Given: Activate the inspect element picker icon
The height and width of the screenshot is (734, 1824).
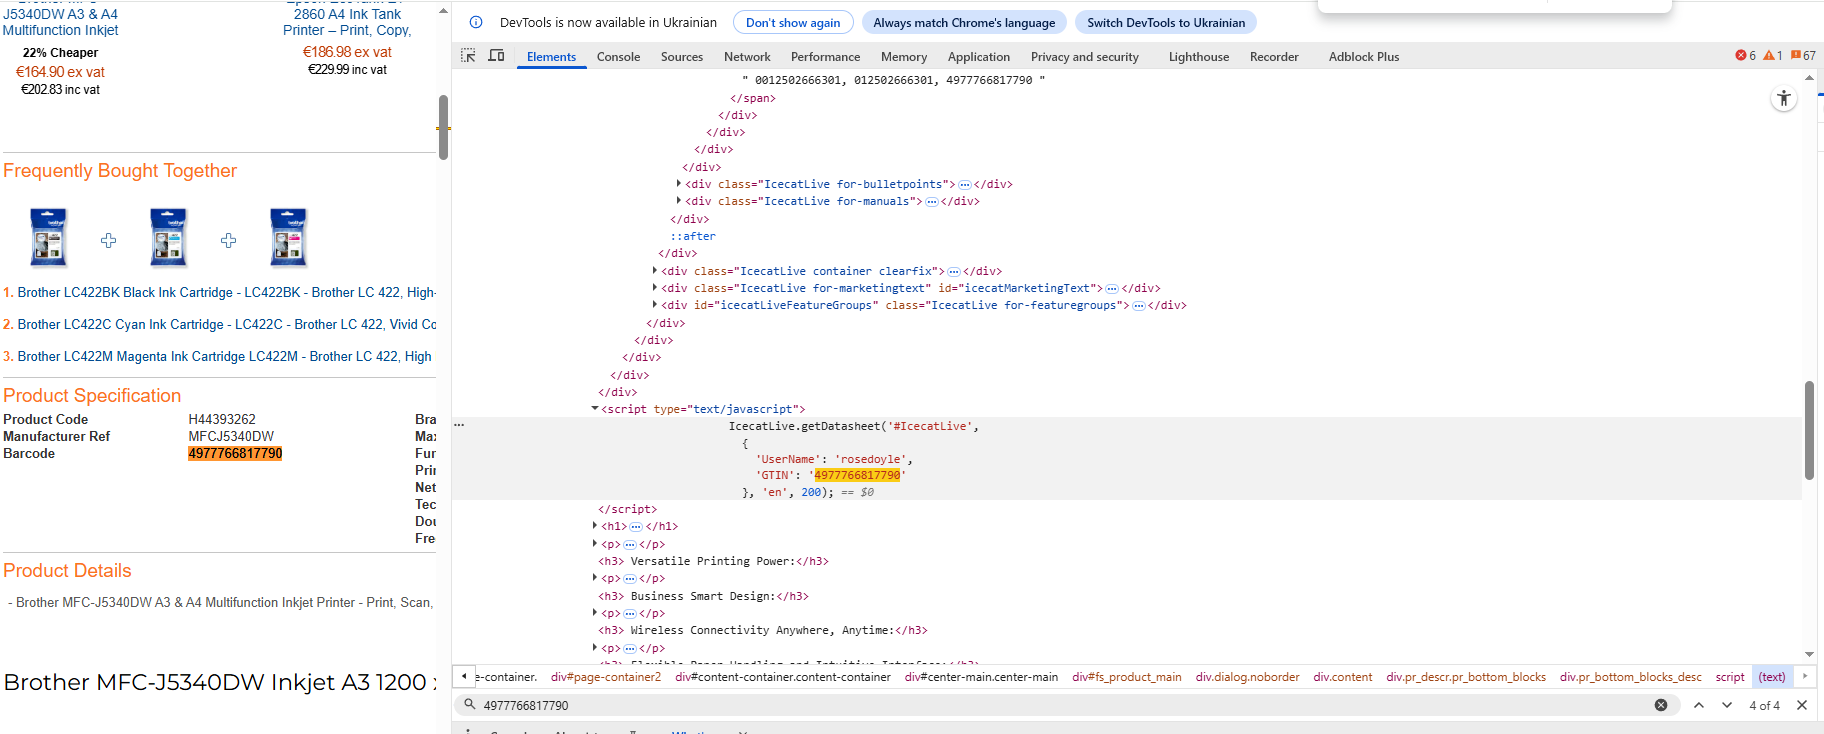Looking at the screenshot, I should (468, 56).
